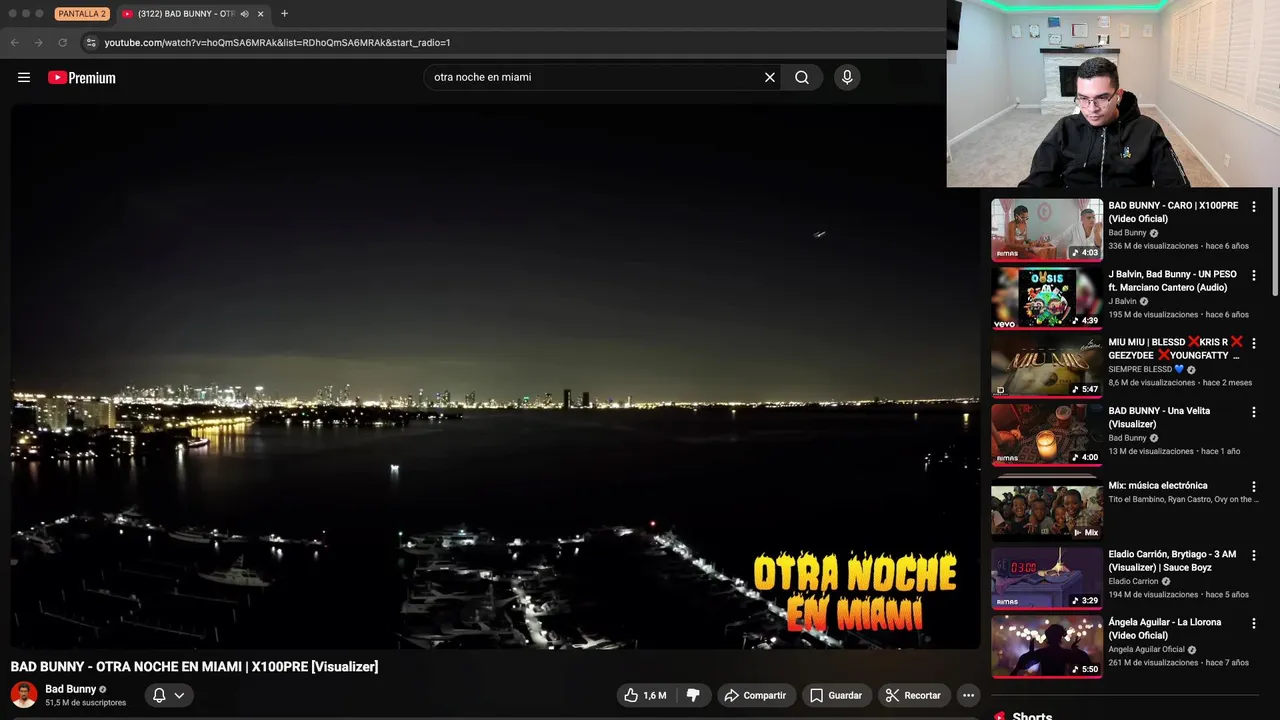Mute the tab via speaker icon
1280x720 pixels.
click(x=245, y=14)
